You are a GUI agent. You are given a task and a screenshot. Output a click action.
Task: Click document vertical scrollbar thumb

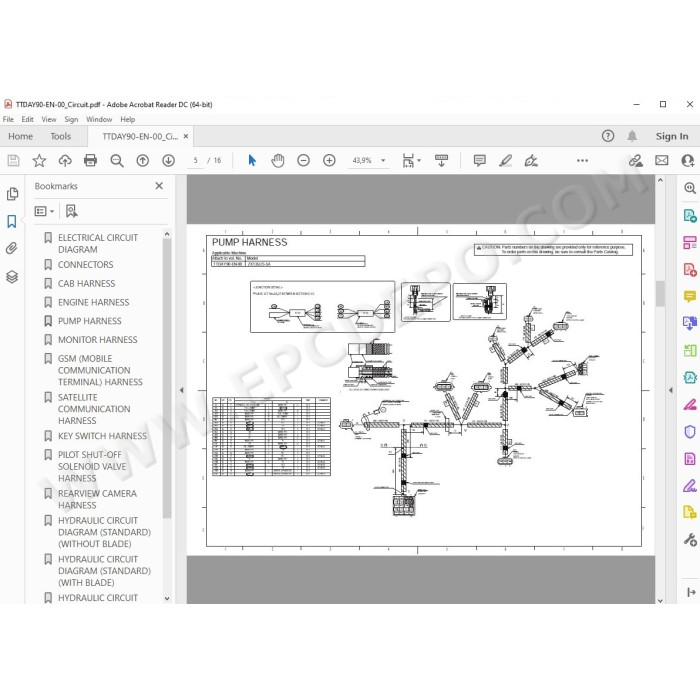[x=660, y=293]
